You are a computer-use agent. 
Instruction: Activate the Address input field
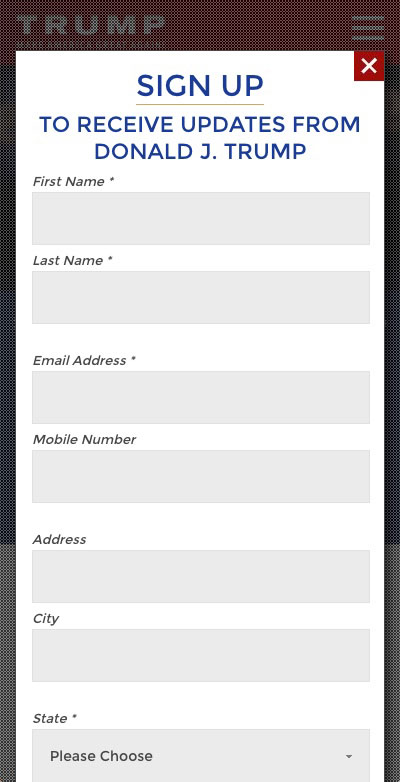(x=201, y=577)
